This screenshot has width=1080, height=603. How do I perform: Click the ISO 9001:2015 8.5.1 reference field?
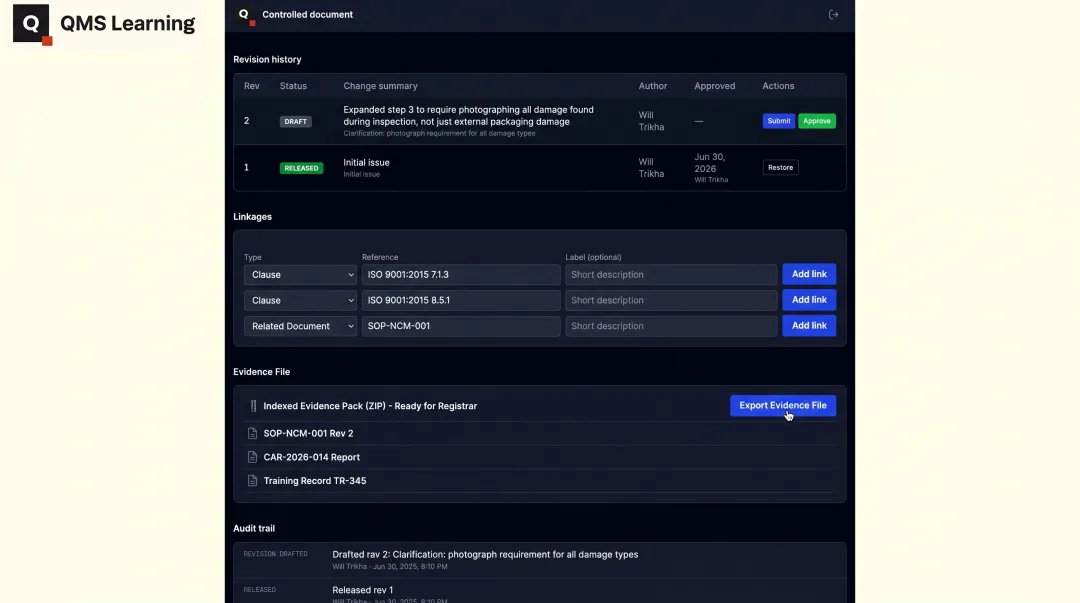click(461, 300)
